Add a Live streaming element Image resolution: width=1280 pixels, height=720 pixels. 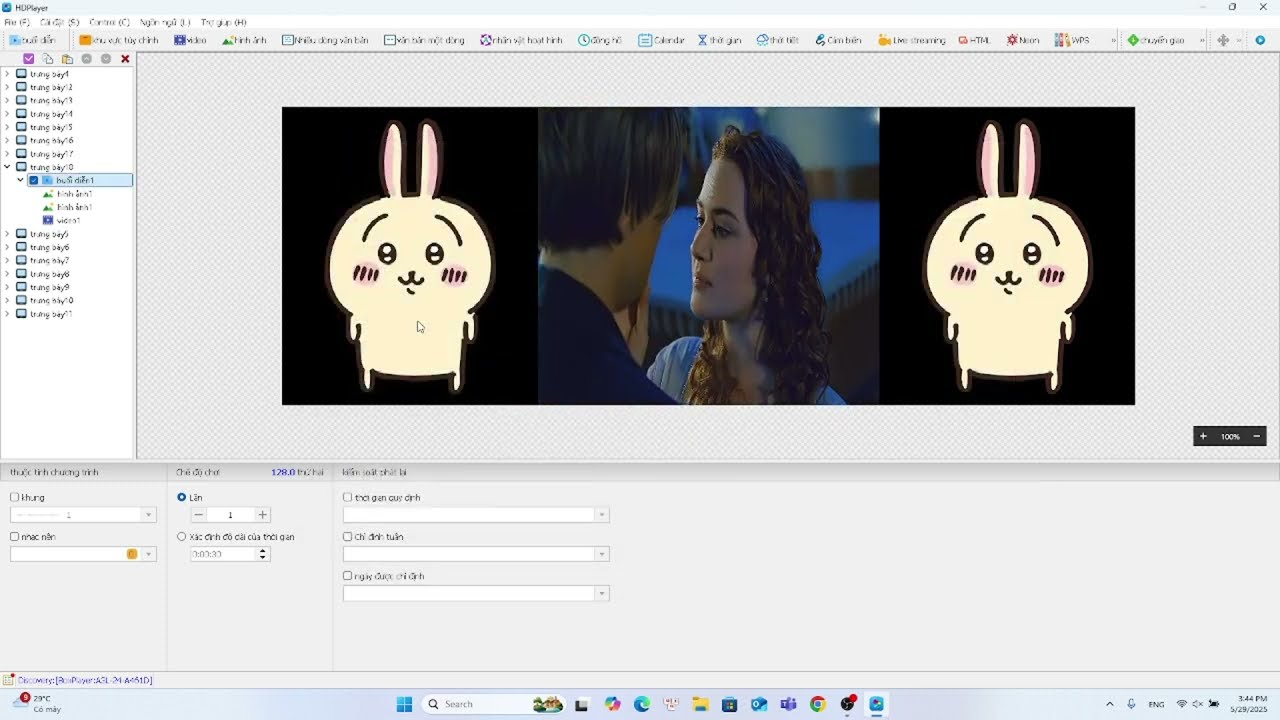click(x=911, y=40)
